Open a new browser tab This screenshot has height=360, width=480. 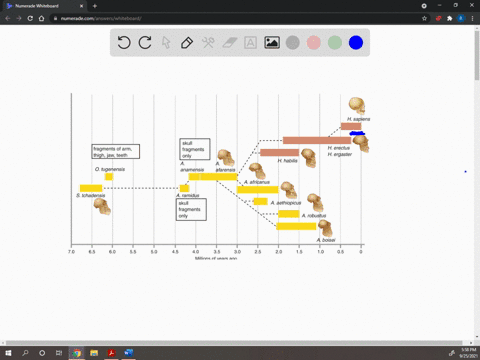[x=95, y=6]
